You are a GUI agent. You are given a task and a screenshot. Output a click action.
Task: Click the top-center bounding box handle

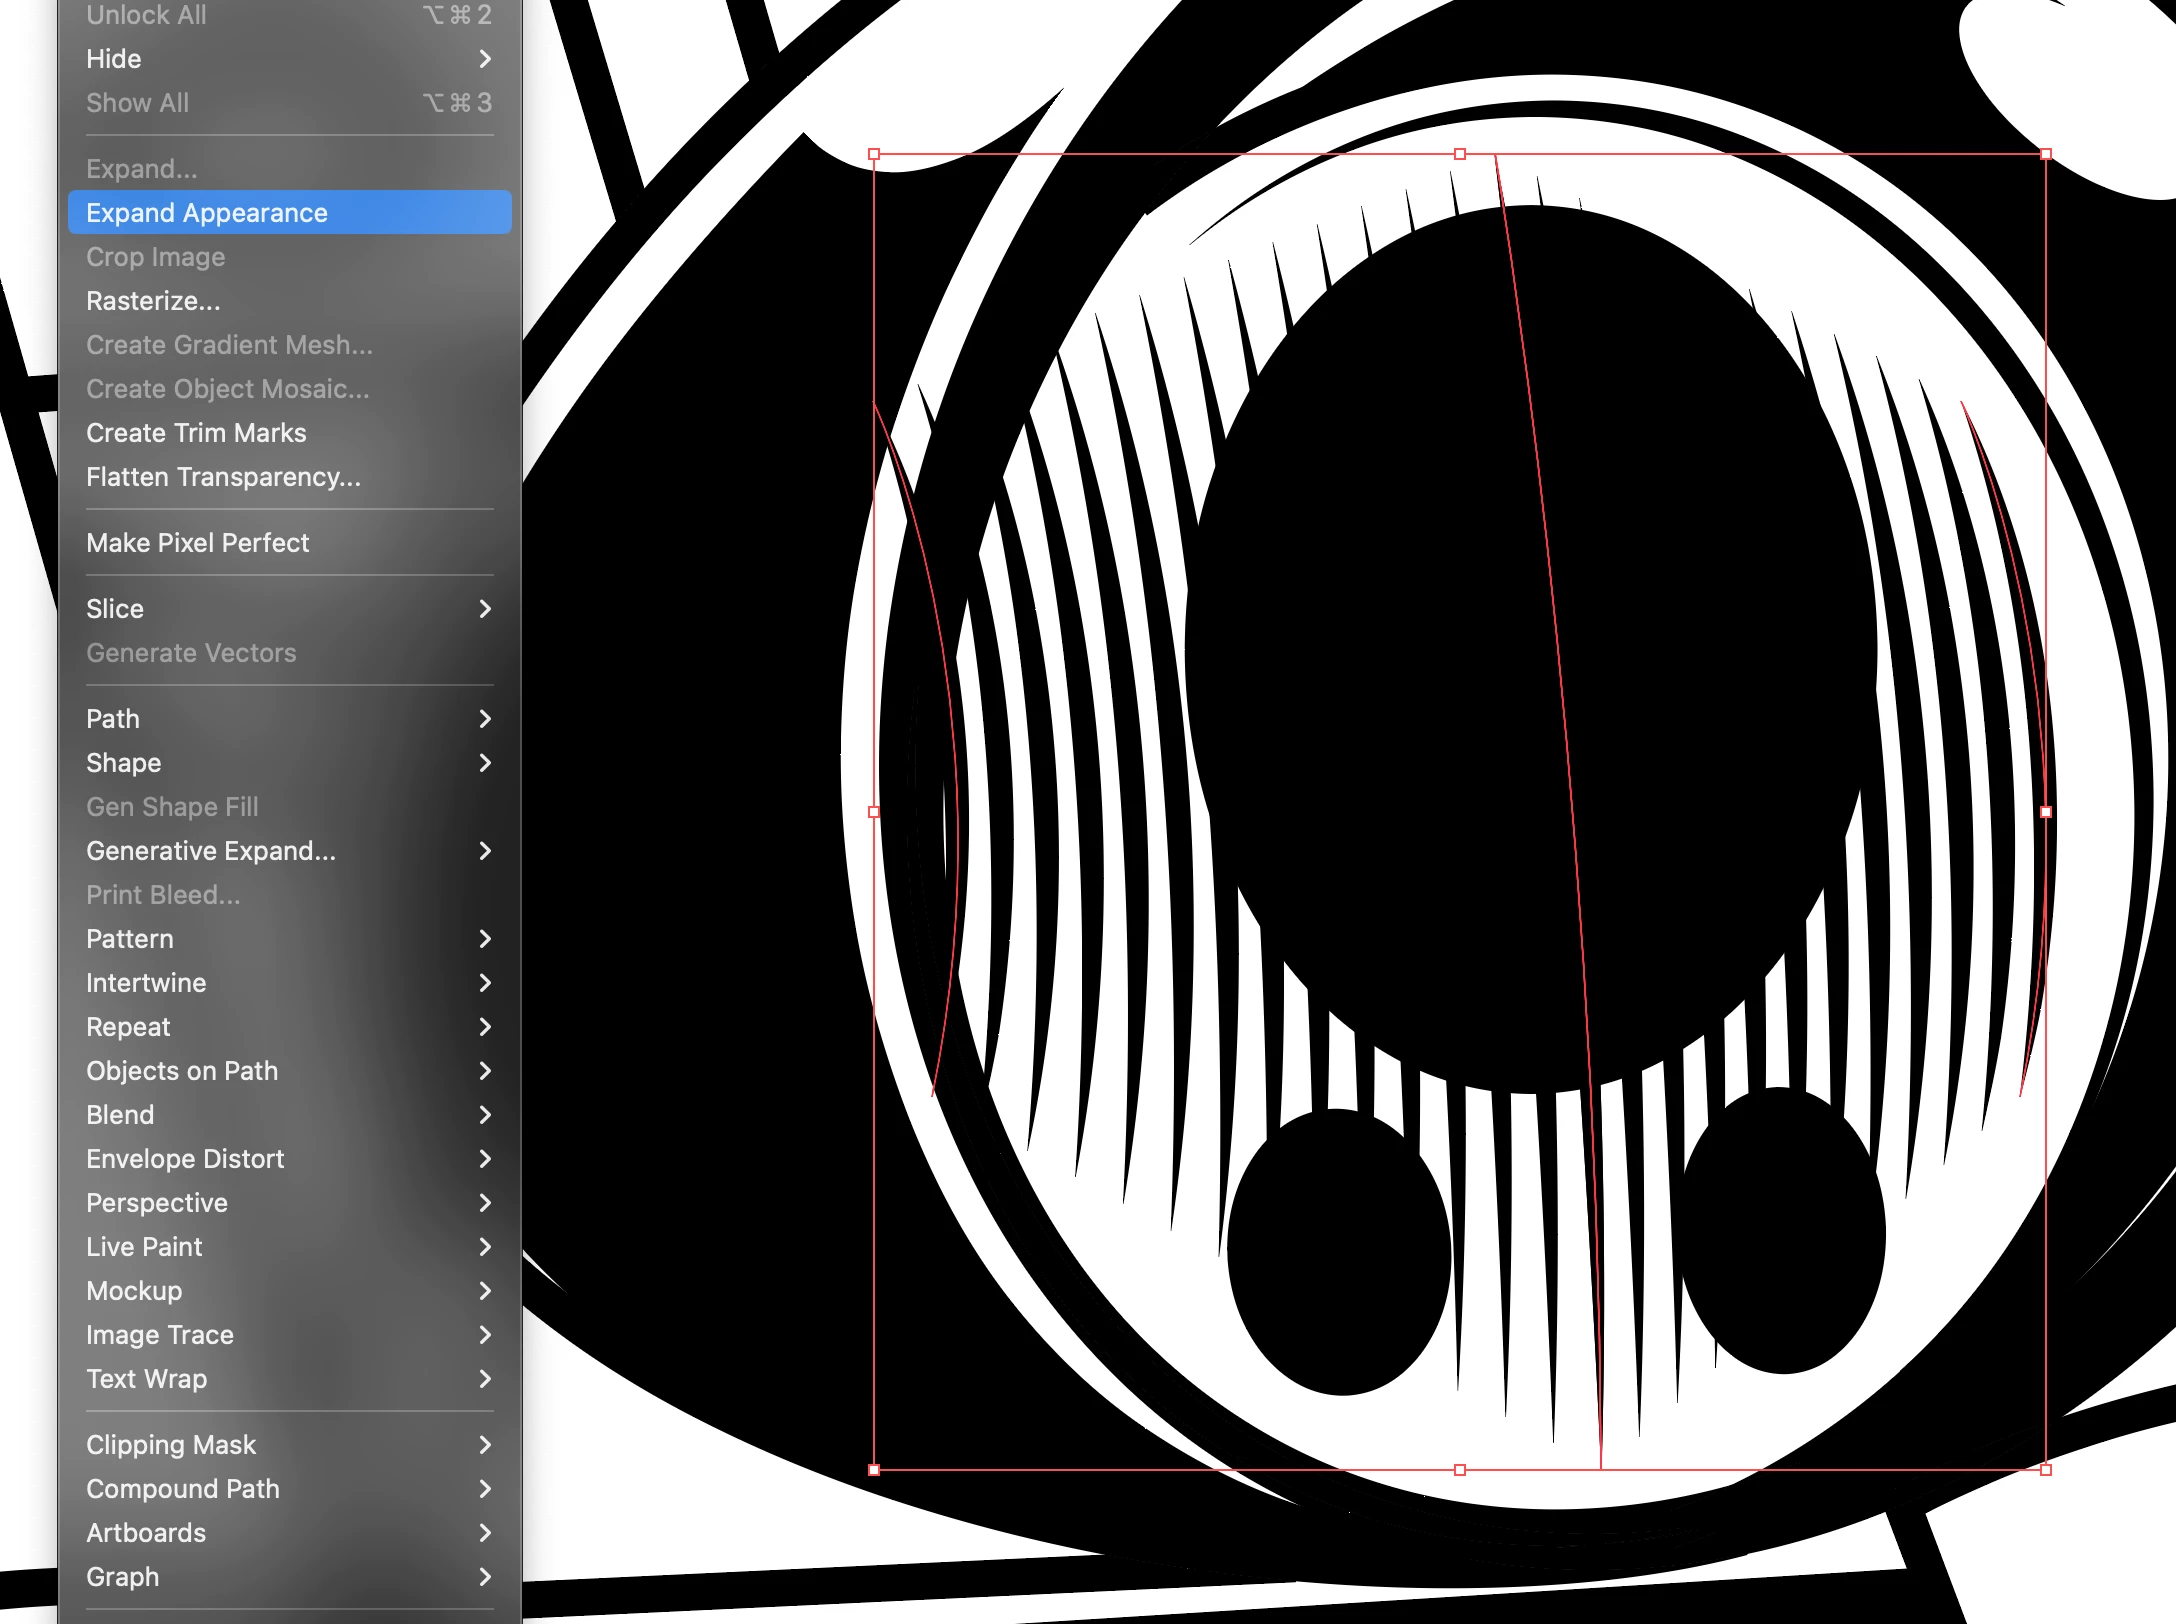click(1460, 154)
